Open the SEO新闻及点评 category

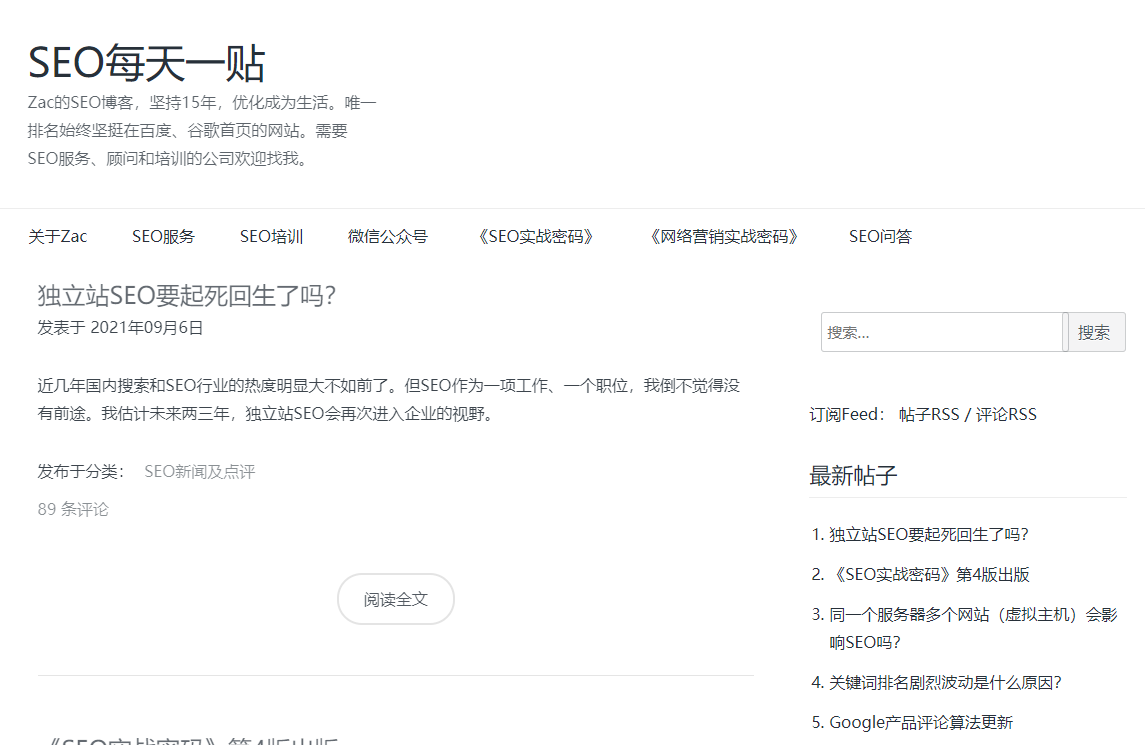pos(200,471)
